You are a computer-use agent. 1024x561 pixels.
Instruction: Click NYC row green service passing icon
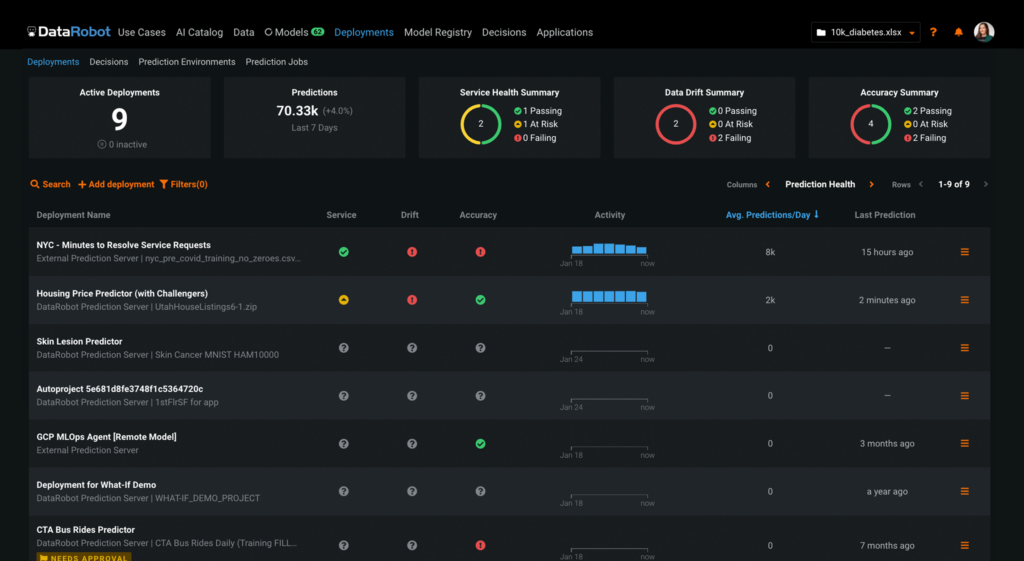pos(344,252)
